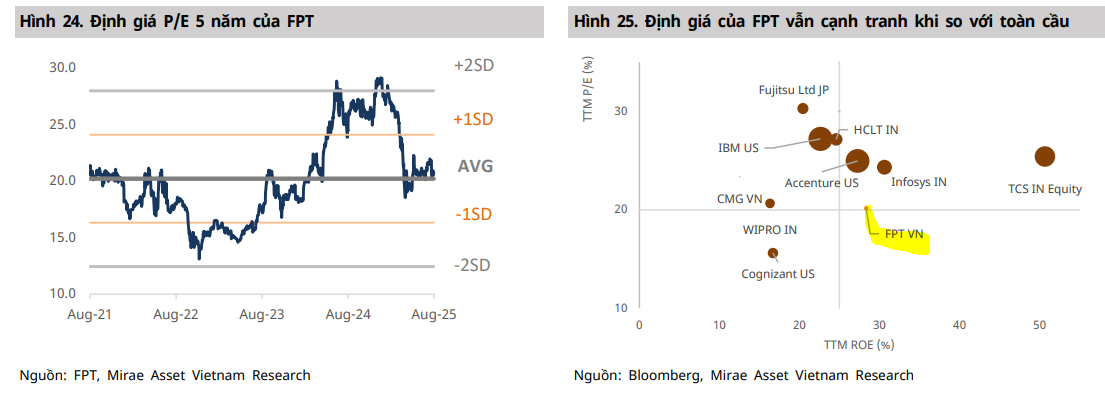Click the WIPRO IN label

[x=769, y=229]
